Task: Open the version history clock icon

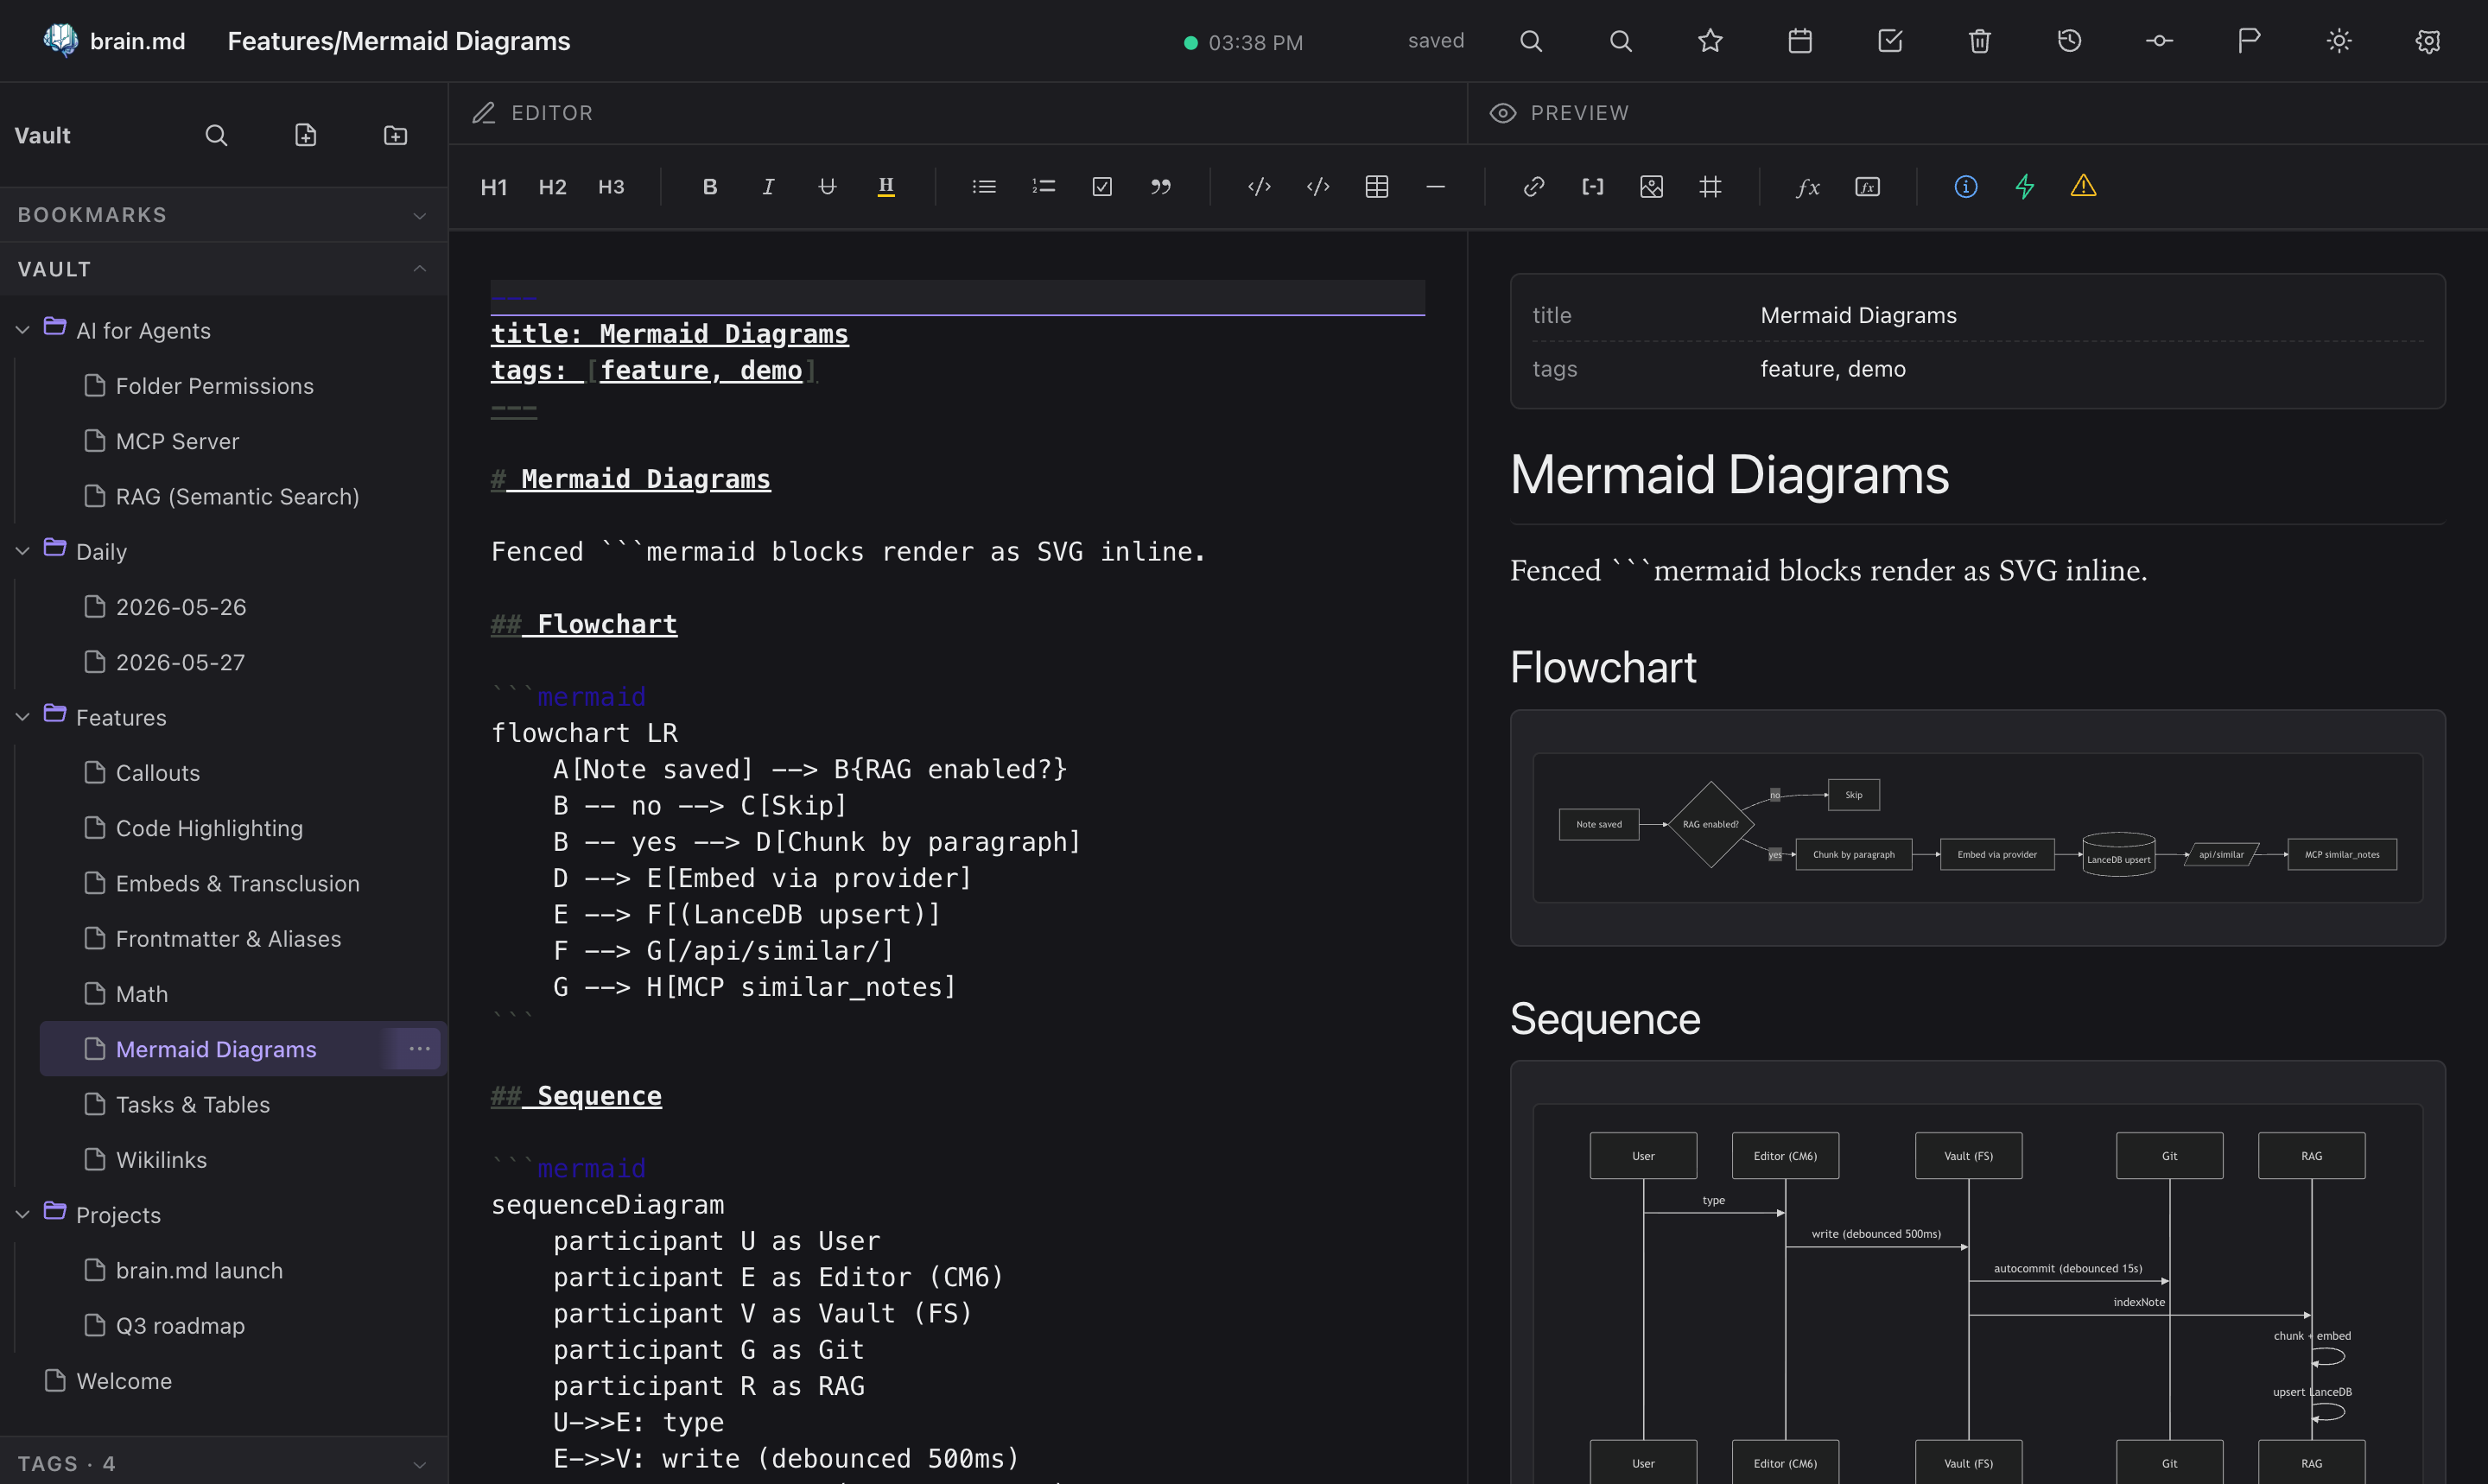Action: (x=2069, y=41)
